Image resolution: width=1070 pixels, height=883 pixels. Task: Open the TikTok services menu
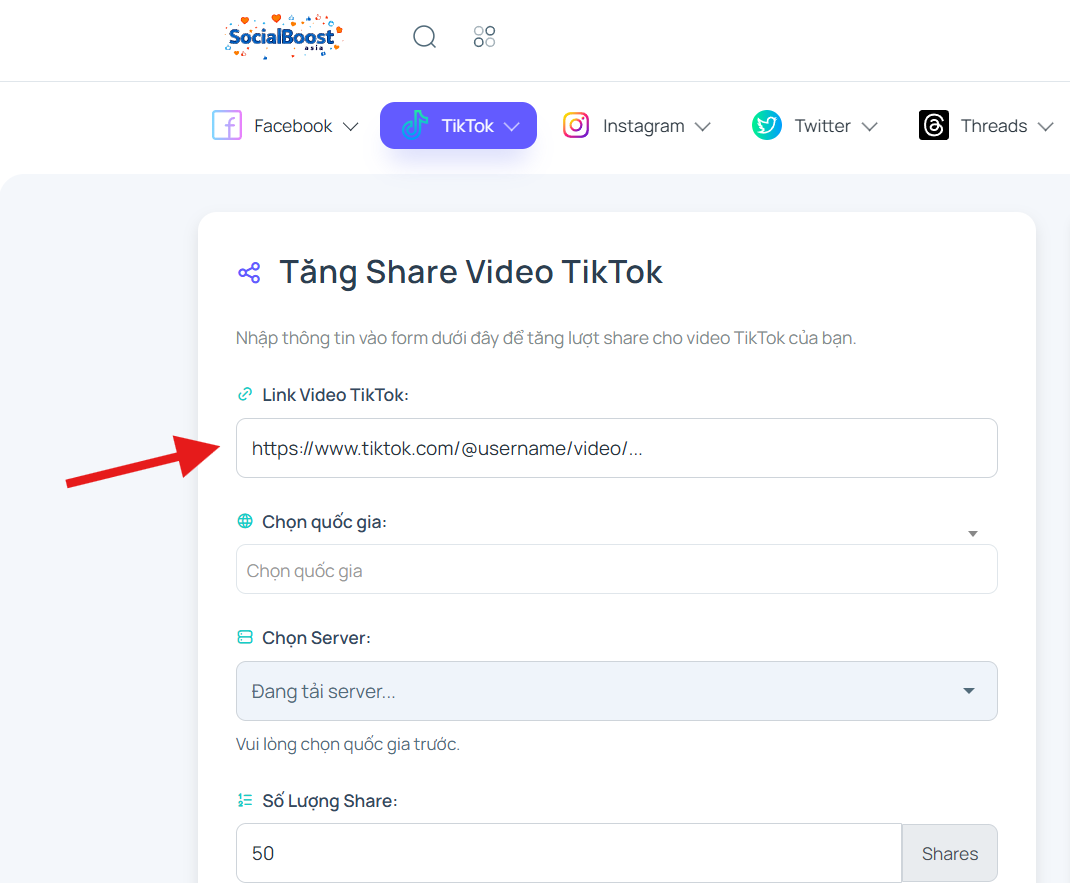[459, 126]
